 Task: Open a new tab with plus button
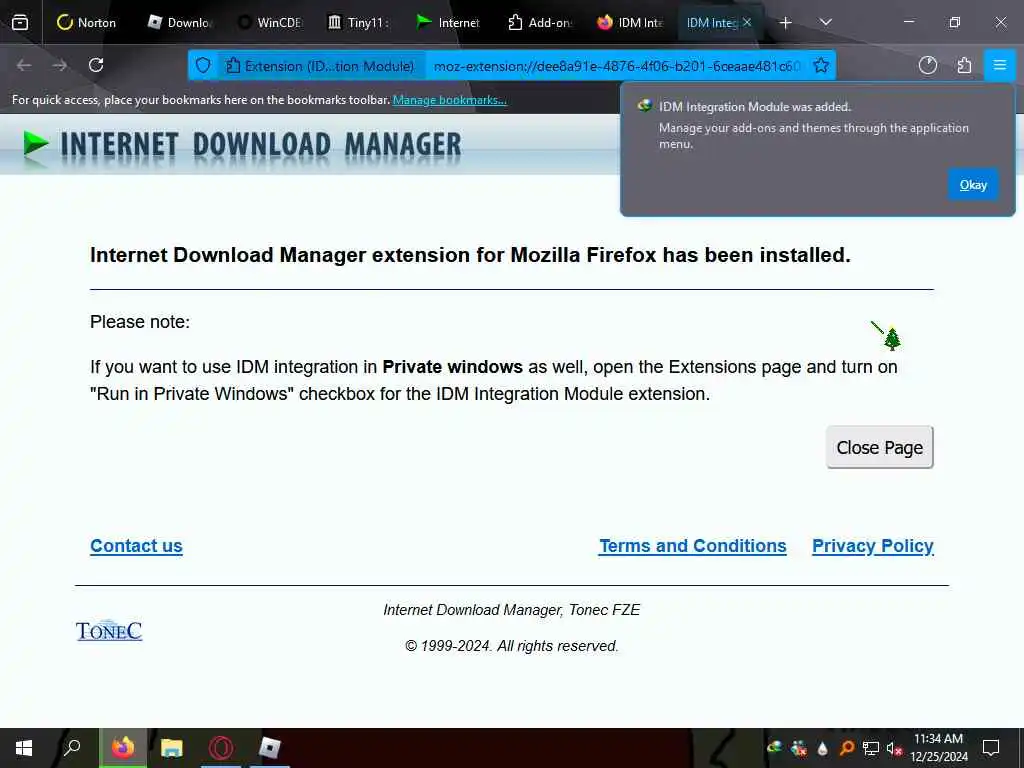pos(786,23)
